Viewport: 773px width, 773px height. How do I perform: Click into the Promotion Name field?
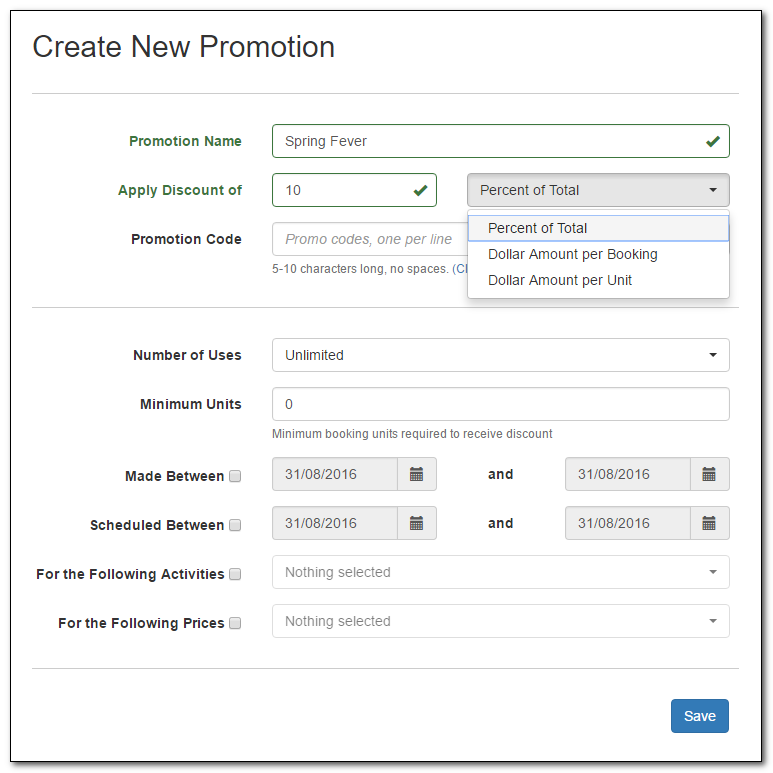pyautogui.click(x=500, y=141)
